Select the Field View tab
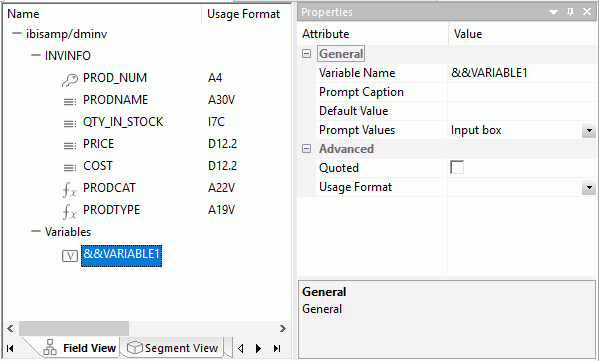599x361 pixels. (x=79, y=348)
